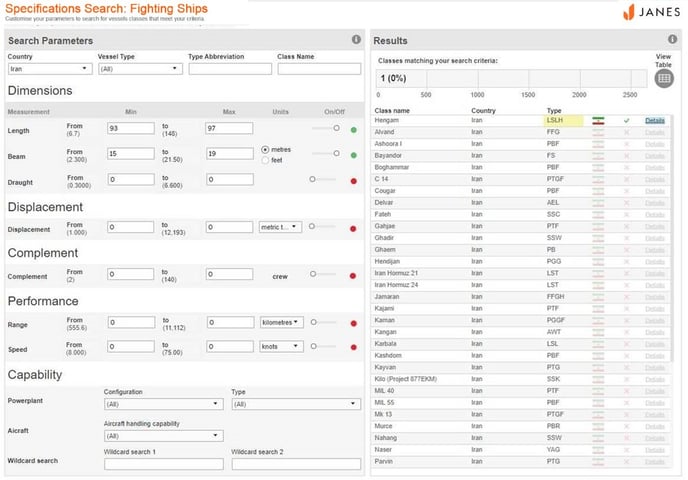The image size is (688, 480).
Task: Open the Range units kilometres dropdown
Action: coord(280,322)
